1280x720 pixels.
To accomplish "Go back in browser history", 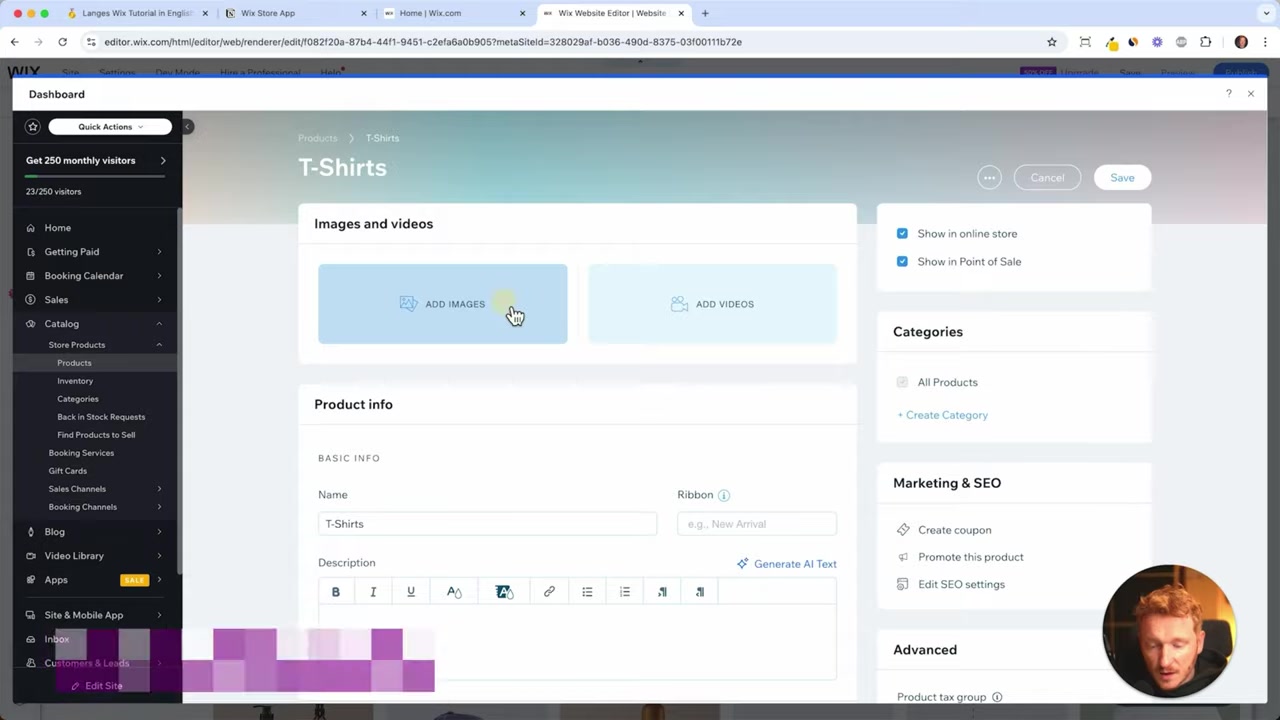I will click(x=14, y=42).
